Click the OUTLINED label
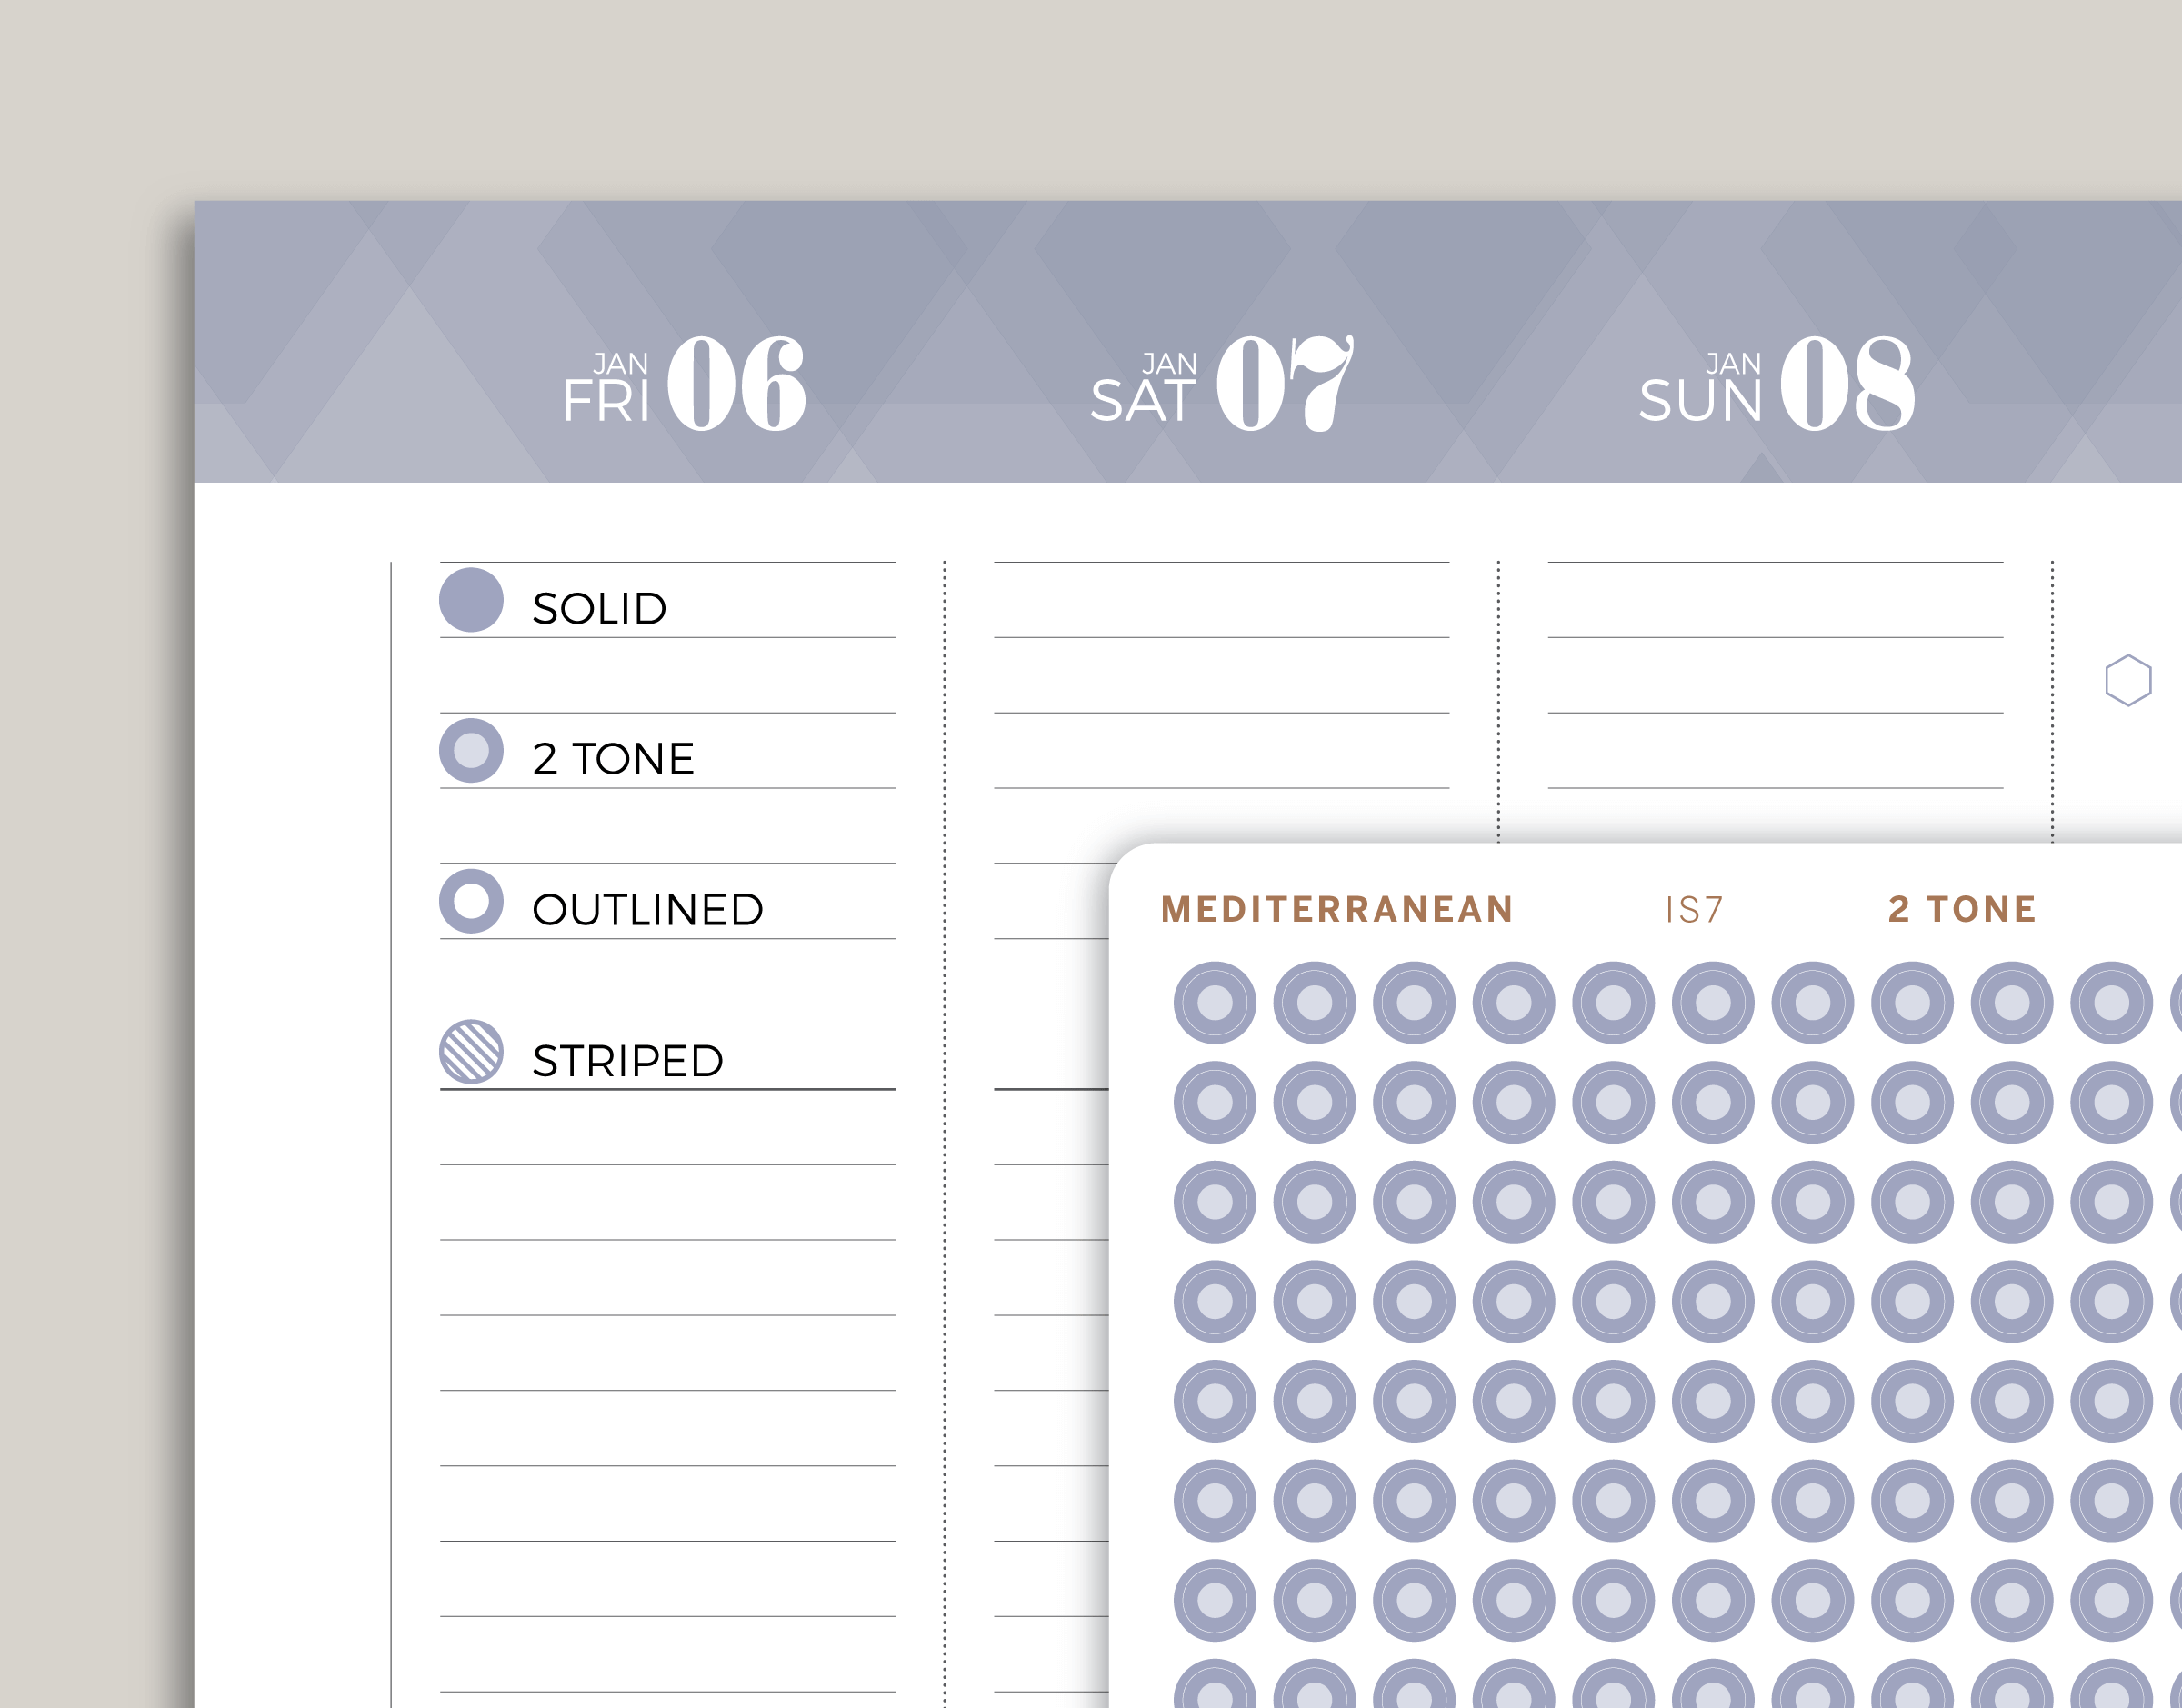The image size is (2182, 1708). pyautogui.click(x=648, y=910)
